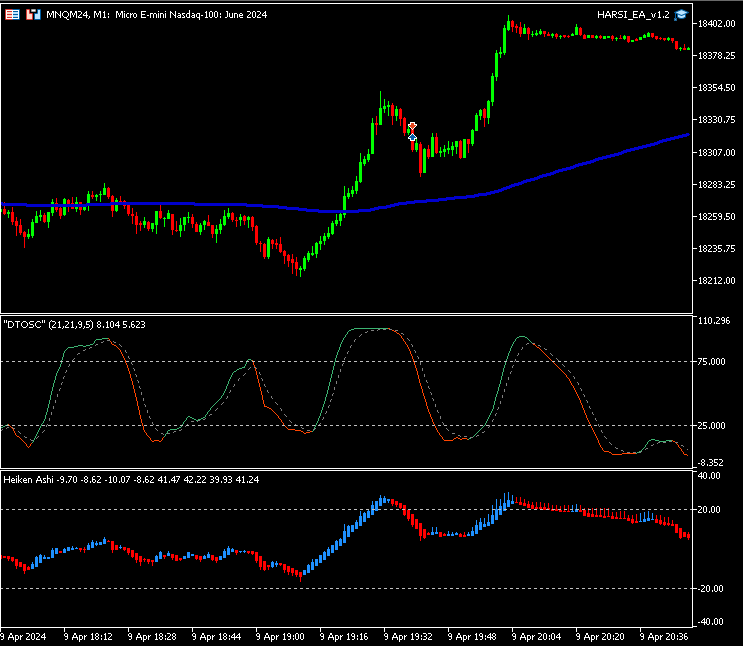Click the 9 Apr 18:28 time label

coord(152,637)
